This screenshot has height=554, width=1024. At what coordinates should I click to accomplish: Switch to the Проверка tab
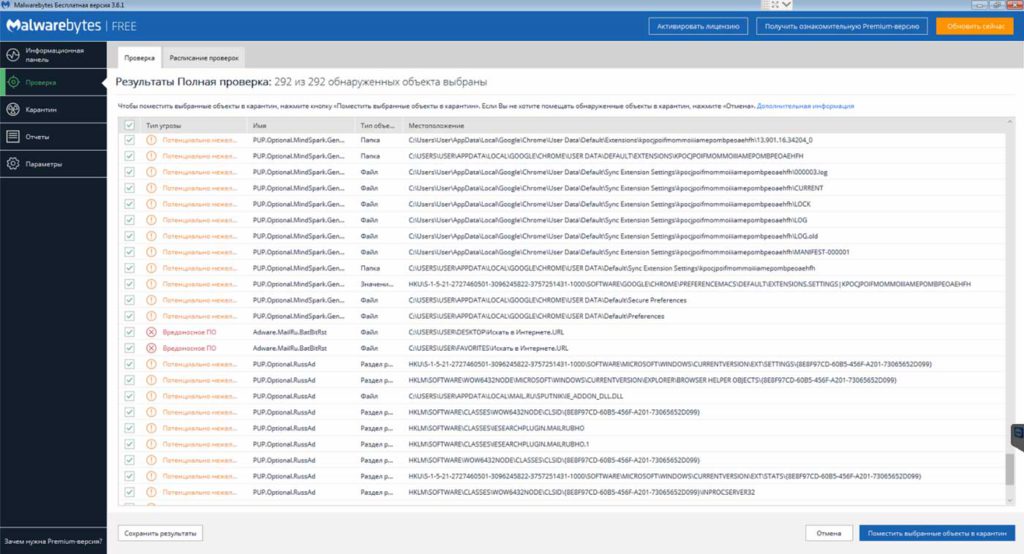[x=139, y=57]
